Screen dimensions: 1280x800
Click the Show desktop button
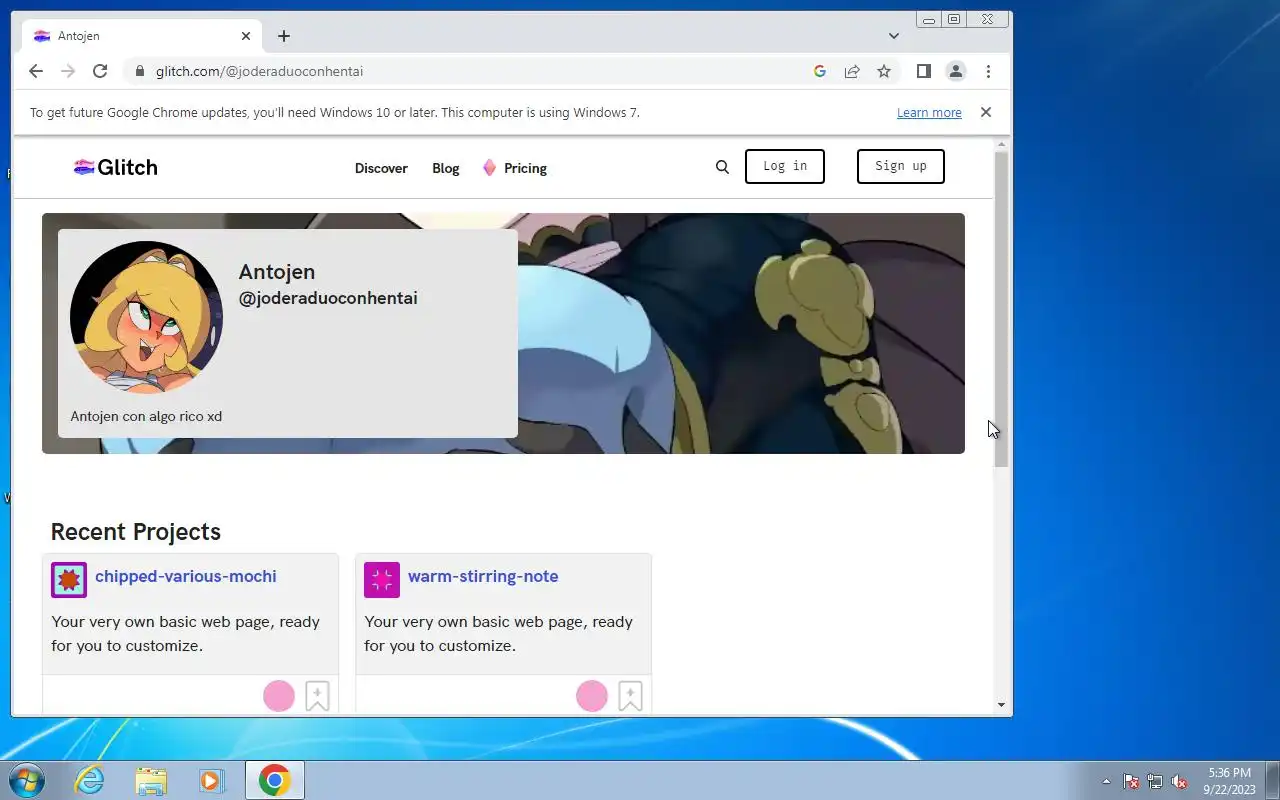[x=1272, y=780]
